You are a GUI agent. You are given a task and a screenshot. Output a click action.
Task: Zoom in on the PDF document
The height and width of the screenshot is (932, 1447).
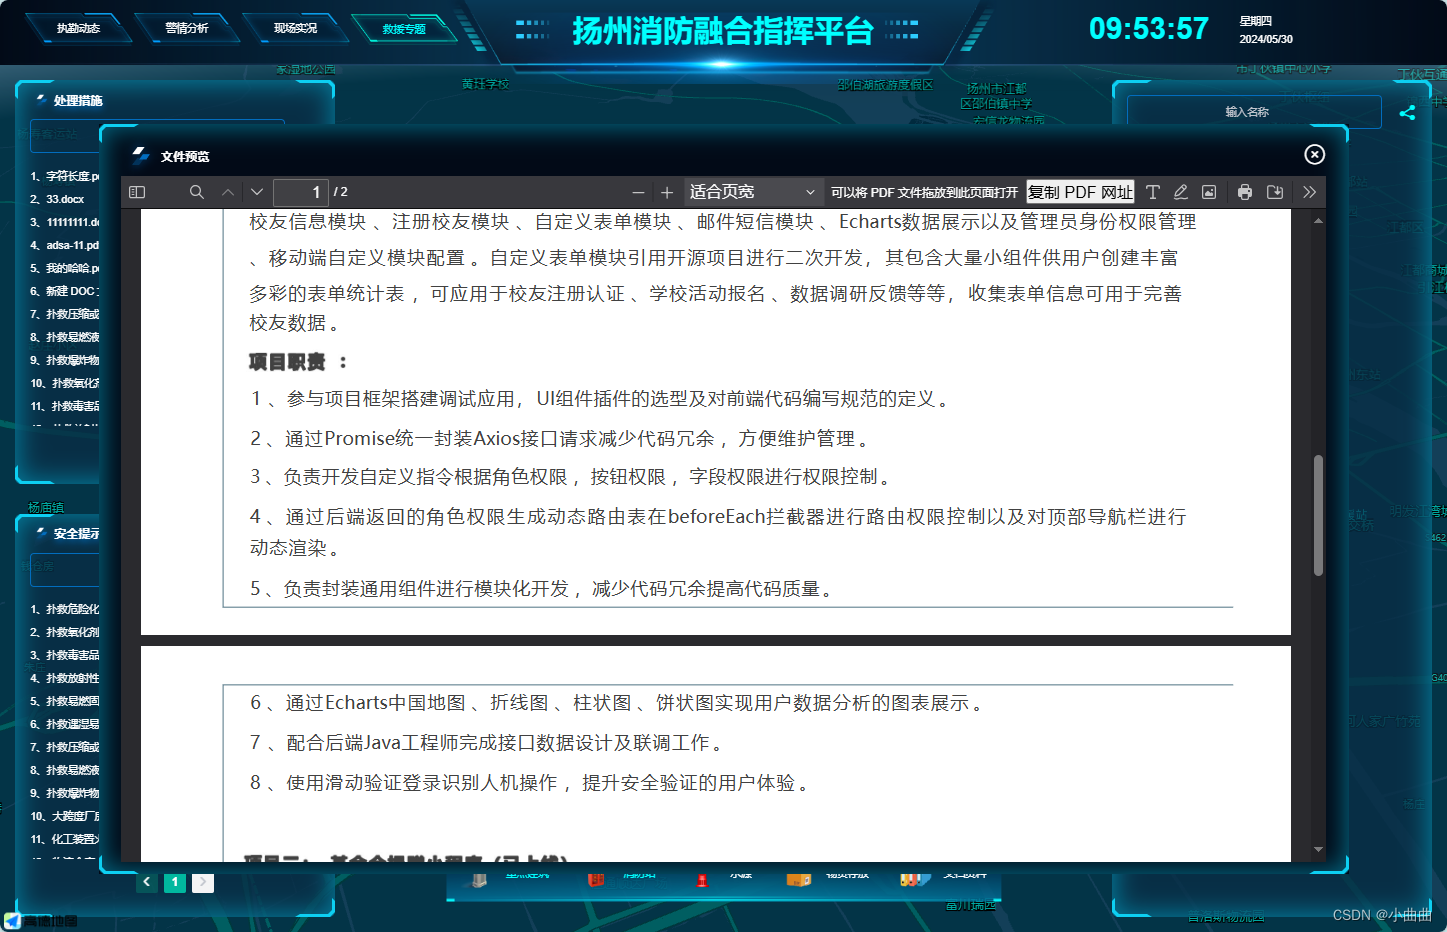click(667, 192)
